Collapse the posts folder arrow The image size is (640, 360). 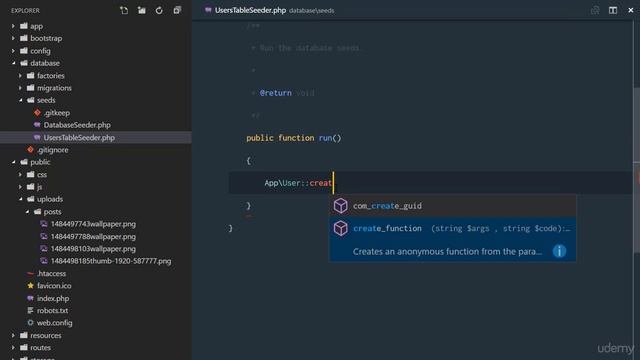point(27,211)
